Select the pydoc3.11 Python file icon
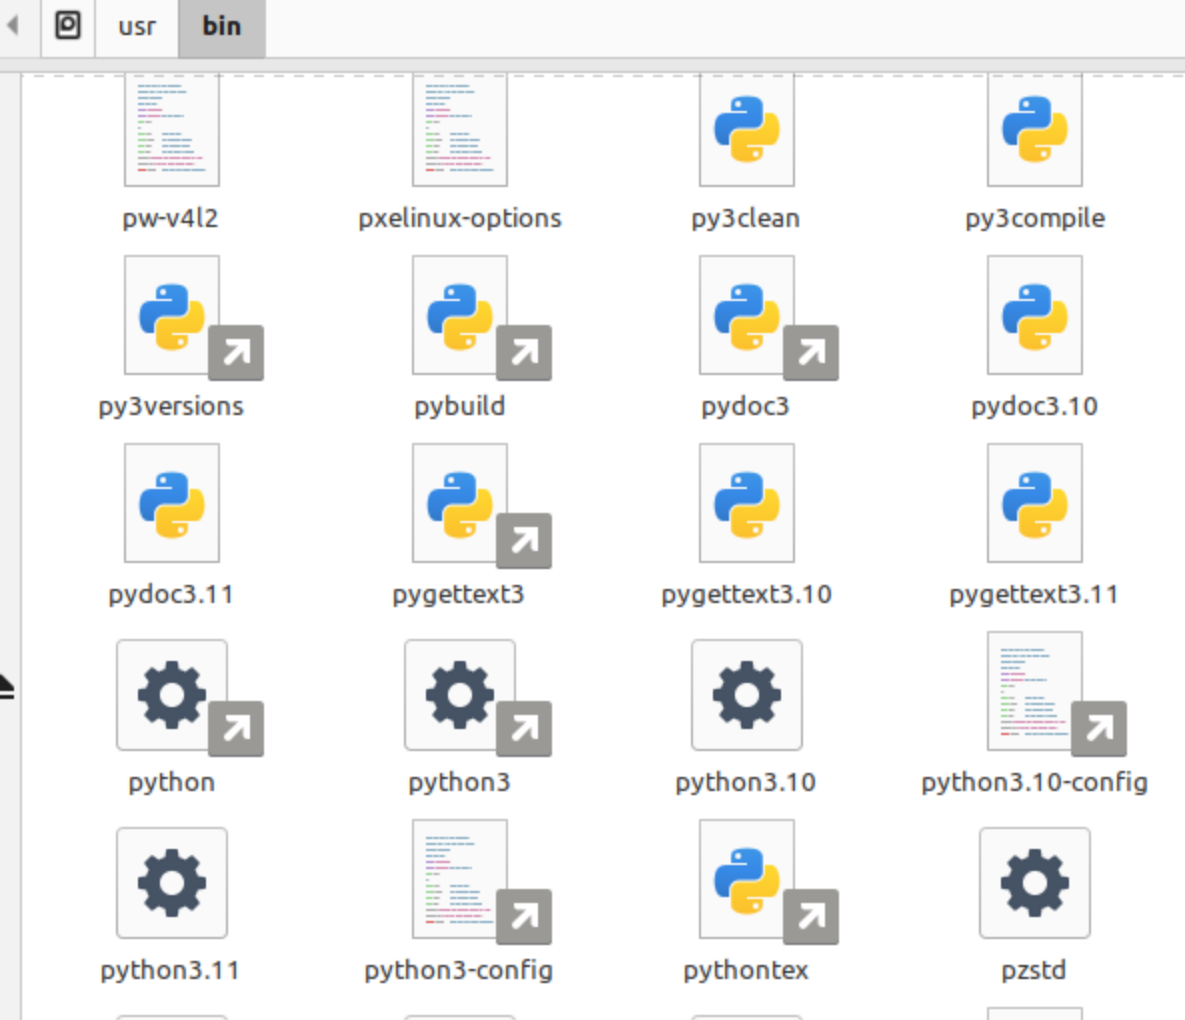The width and height of the screenshot is (1185, 1020). coord(172,503)
